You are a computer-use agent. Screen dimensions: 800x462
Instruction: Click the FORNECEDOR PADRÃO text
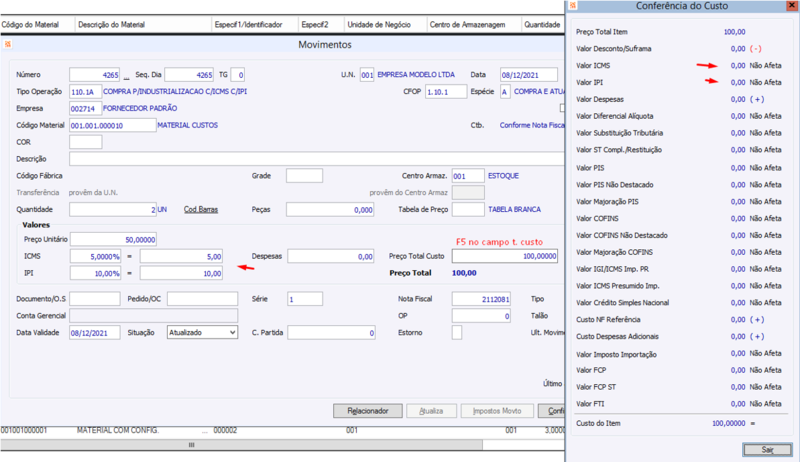coord(140,109)
